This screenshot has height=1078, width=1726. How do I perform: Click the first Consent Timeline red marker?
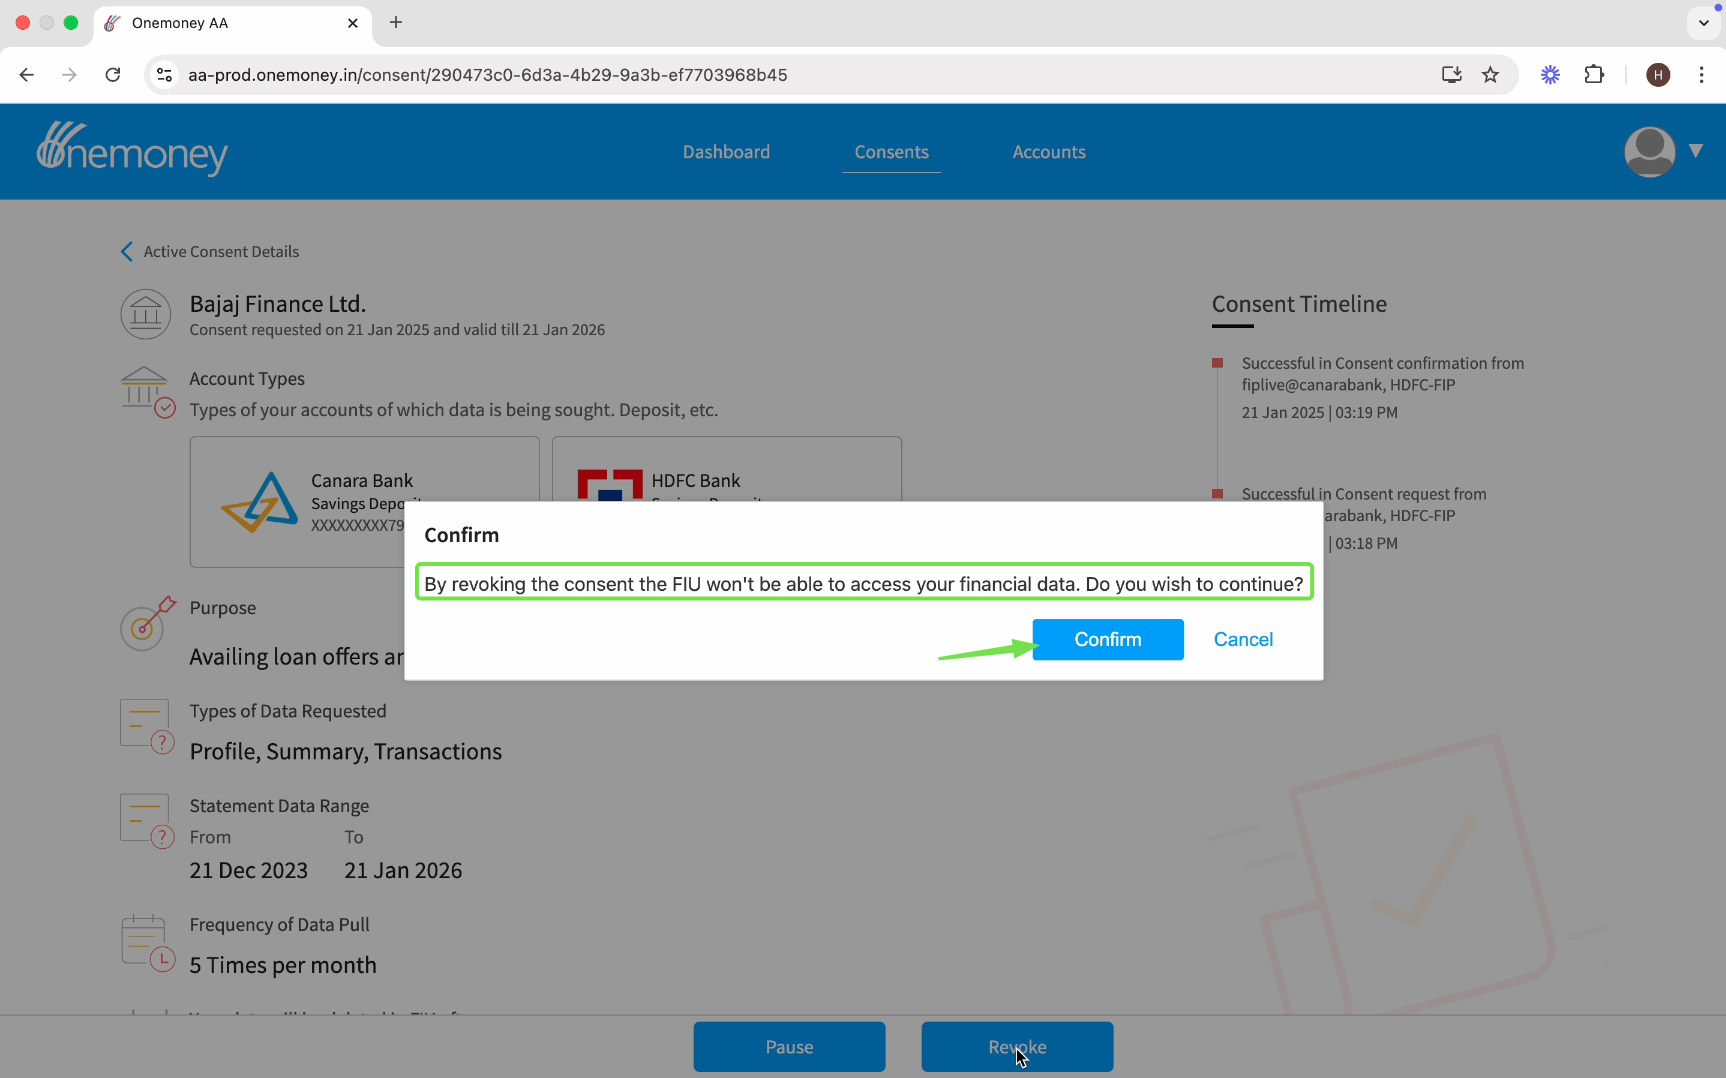[x=1217, y=363]
